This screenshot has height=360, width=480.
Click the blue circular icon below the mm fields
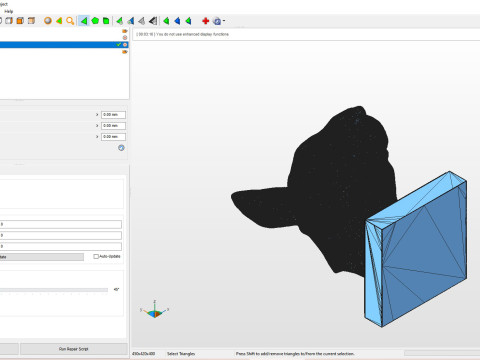coord(121,148)
